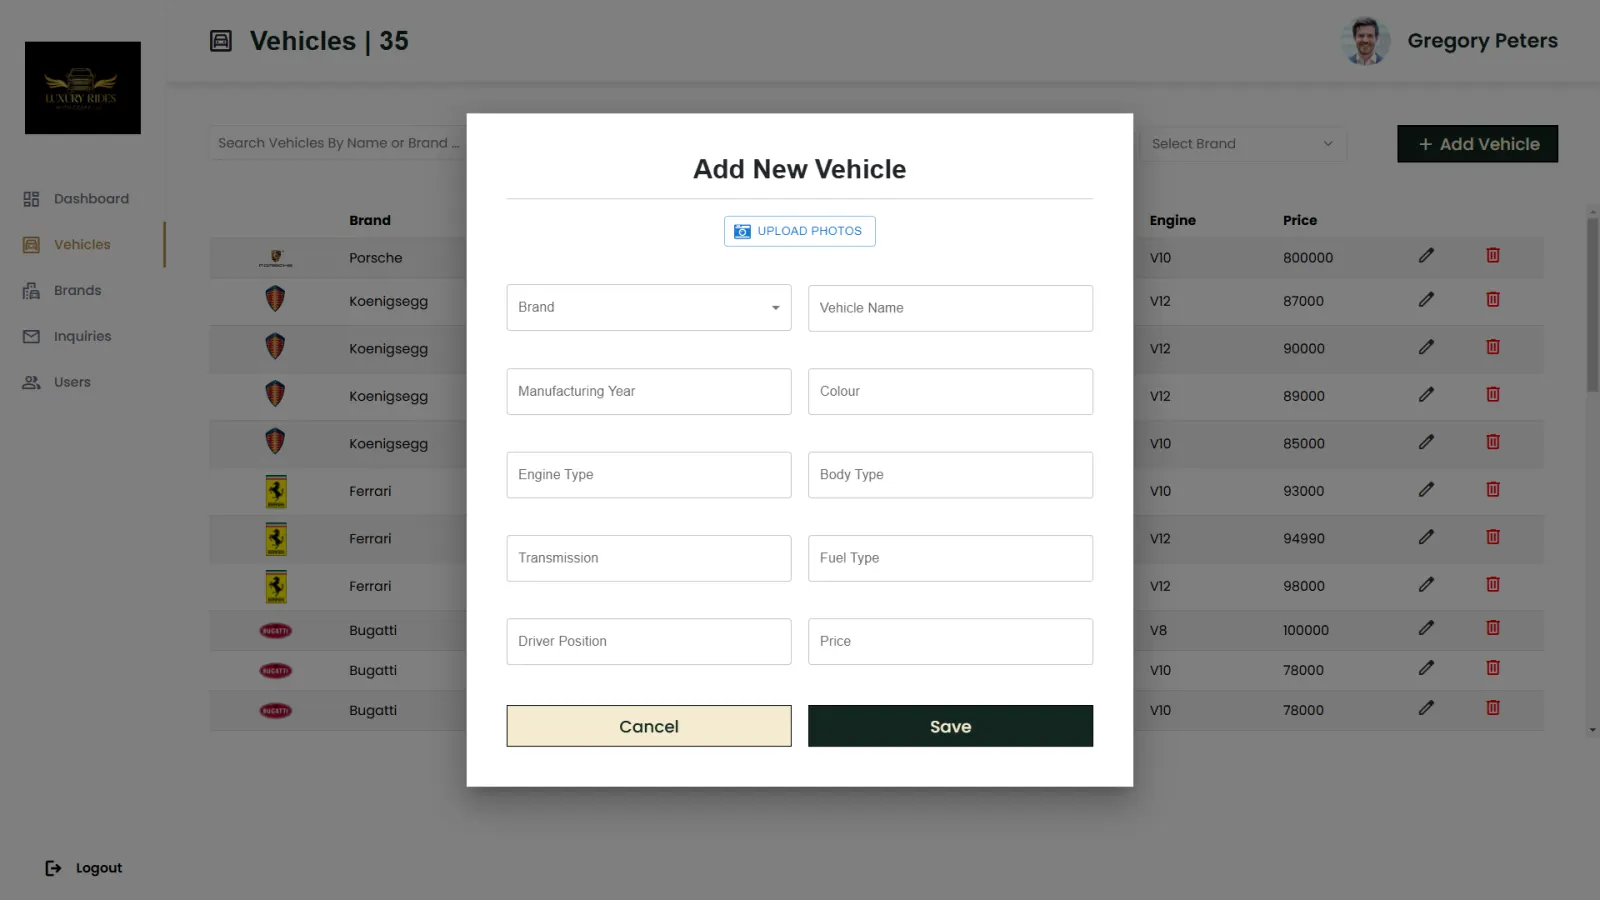Focus the Fuel Type field
This screenshot has width=1600, height=900.
950,558
